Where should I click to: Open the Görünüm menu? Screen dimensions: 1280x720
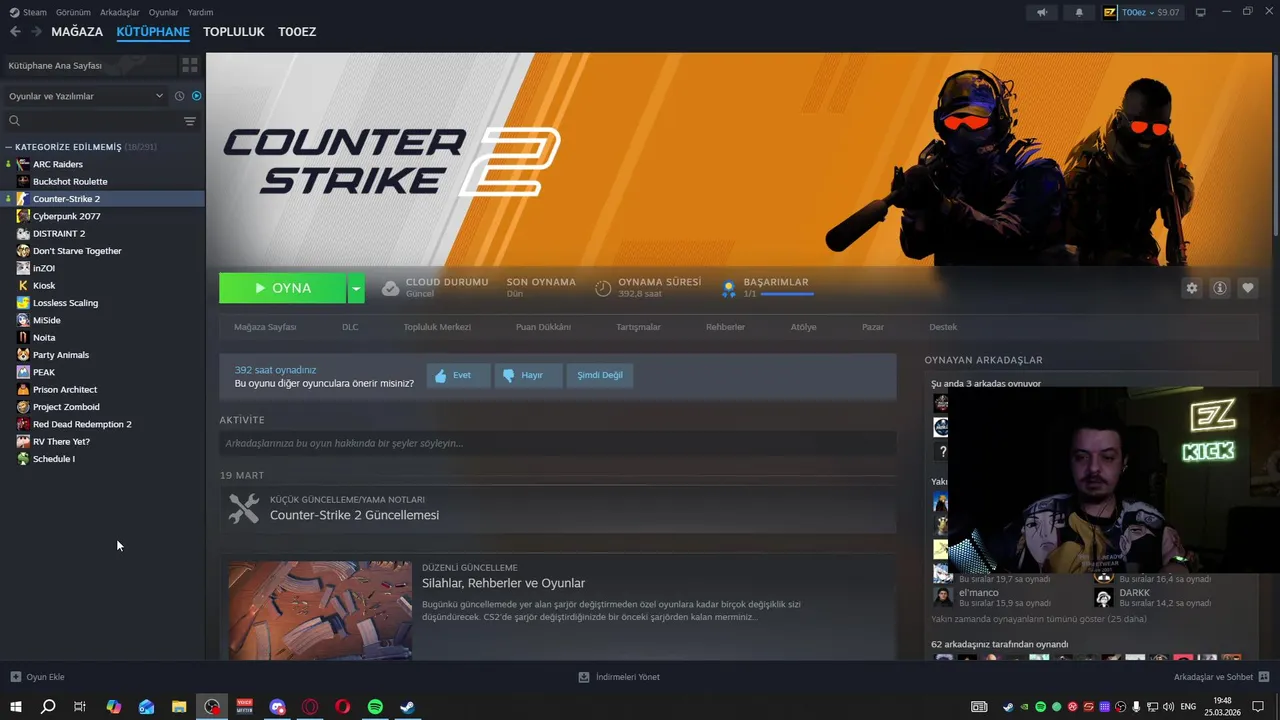point(73,12)
